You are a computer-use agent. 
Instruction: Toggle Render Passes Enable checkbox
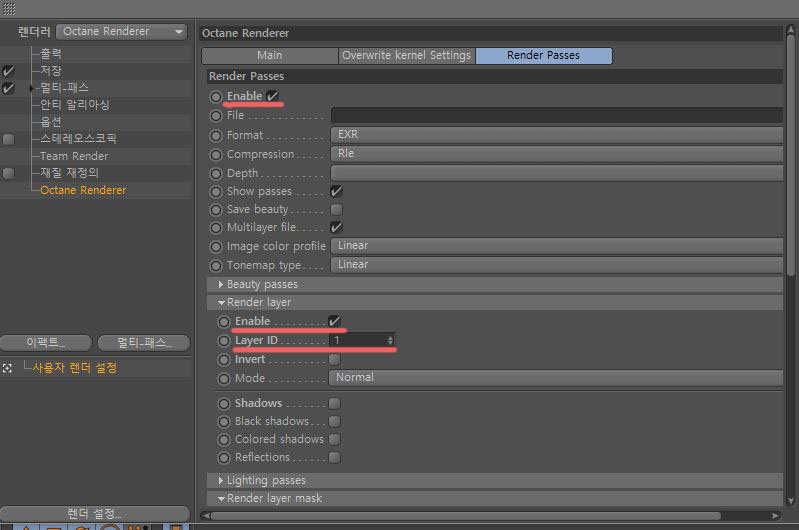(x=273, y=96)
